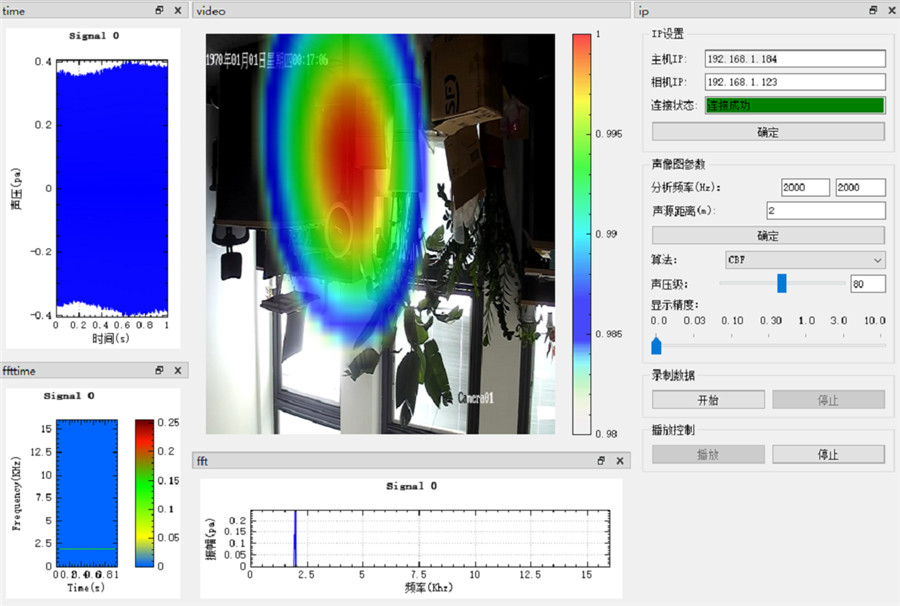This screenshot has height=606, width=900.
Task: Click the 'Signal 0' title in time panel
Action: 94,36
